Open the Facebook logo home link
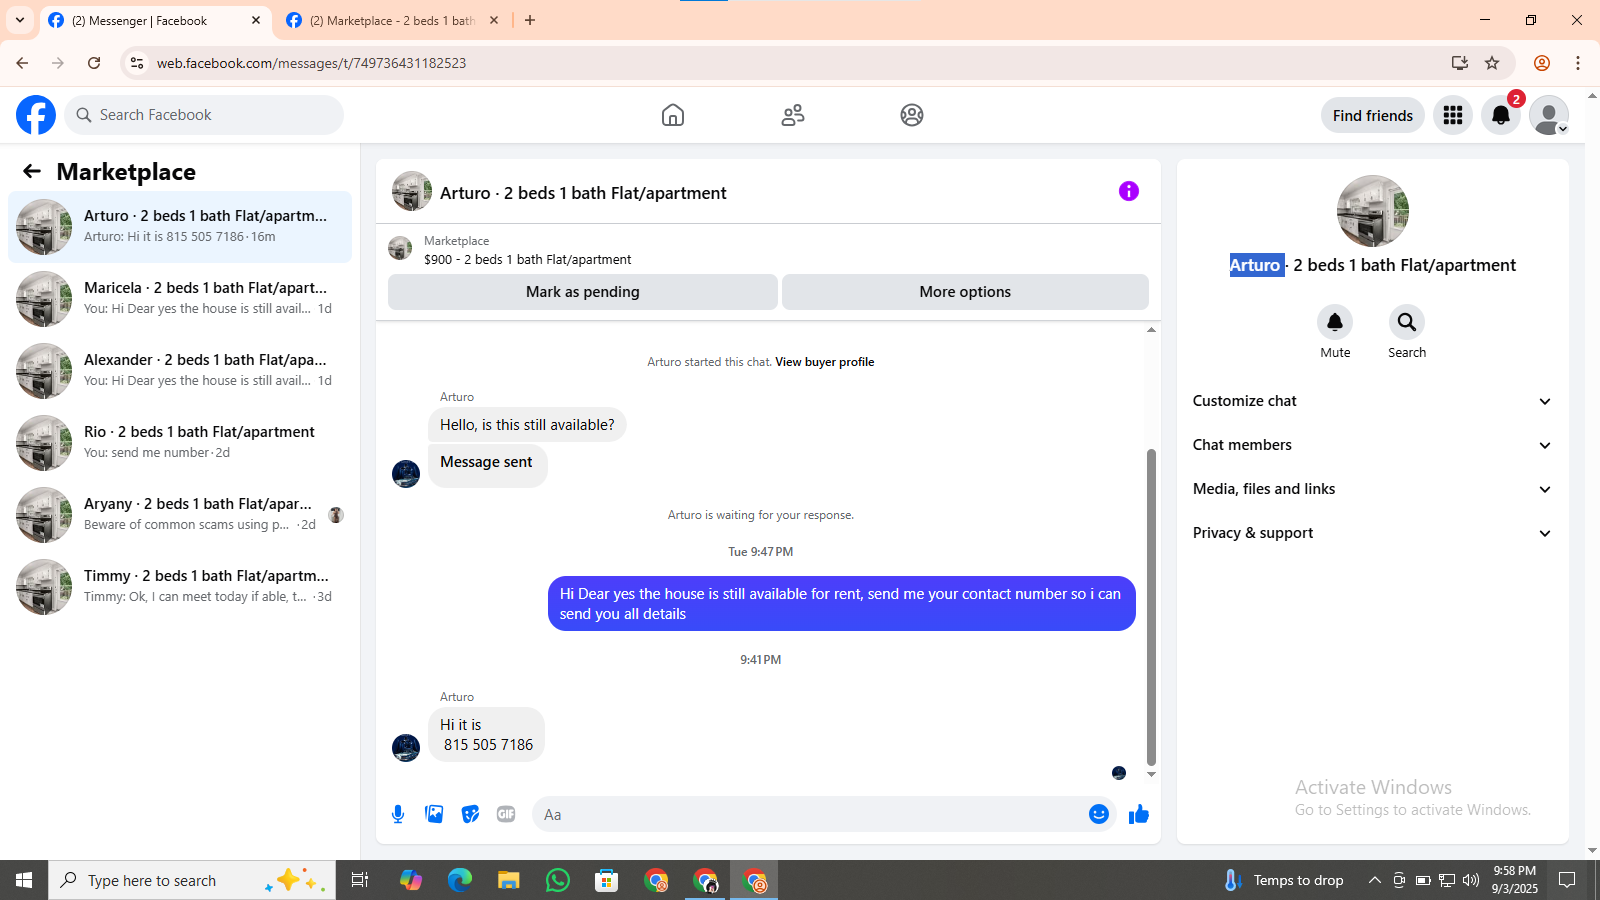 (x=36, y=115)
